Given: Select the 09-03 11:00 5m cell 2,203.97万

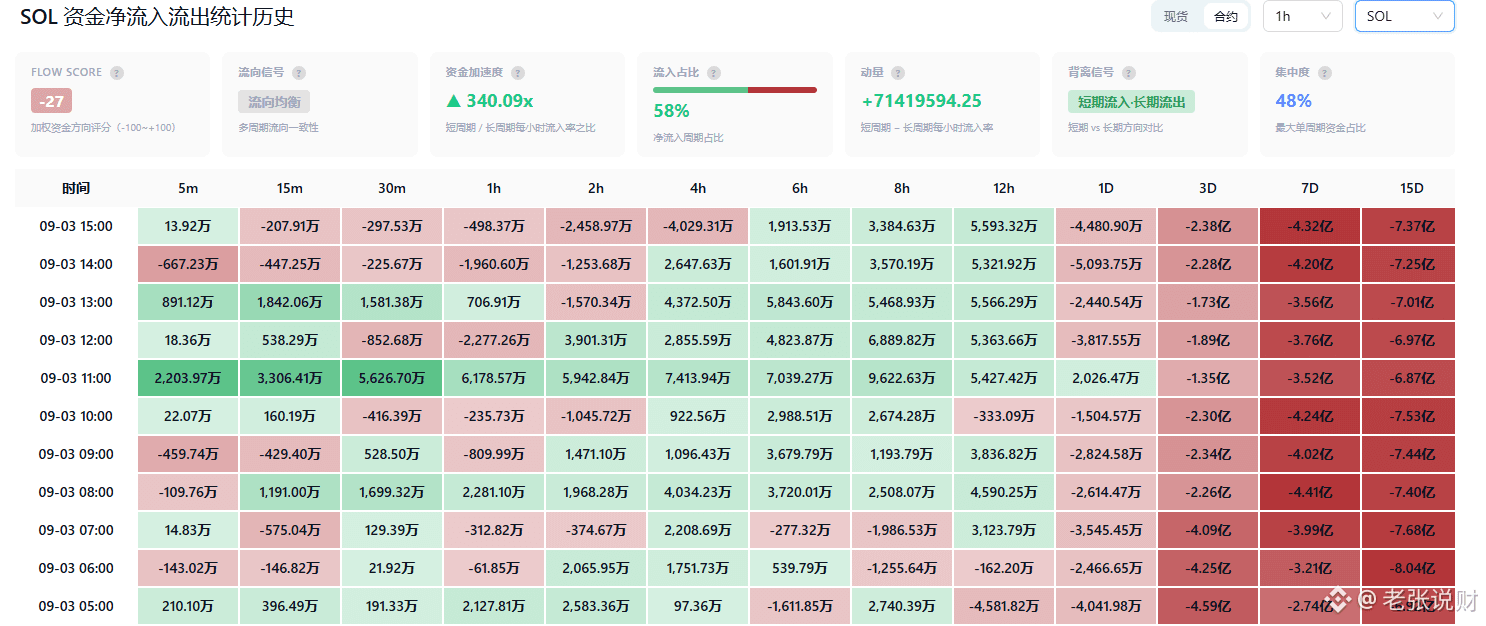Looking at the screenshot, I should (x=188, y=378).
